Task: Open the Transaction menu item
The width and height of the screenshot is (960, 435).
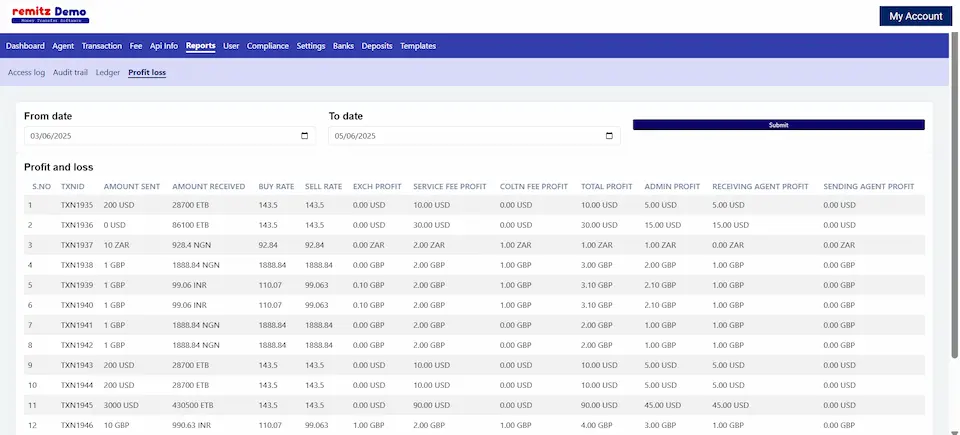Action: coord(102,46)
